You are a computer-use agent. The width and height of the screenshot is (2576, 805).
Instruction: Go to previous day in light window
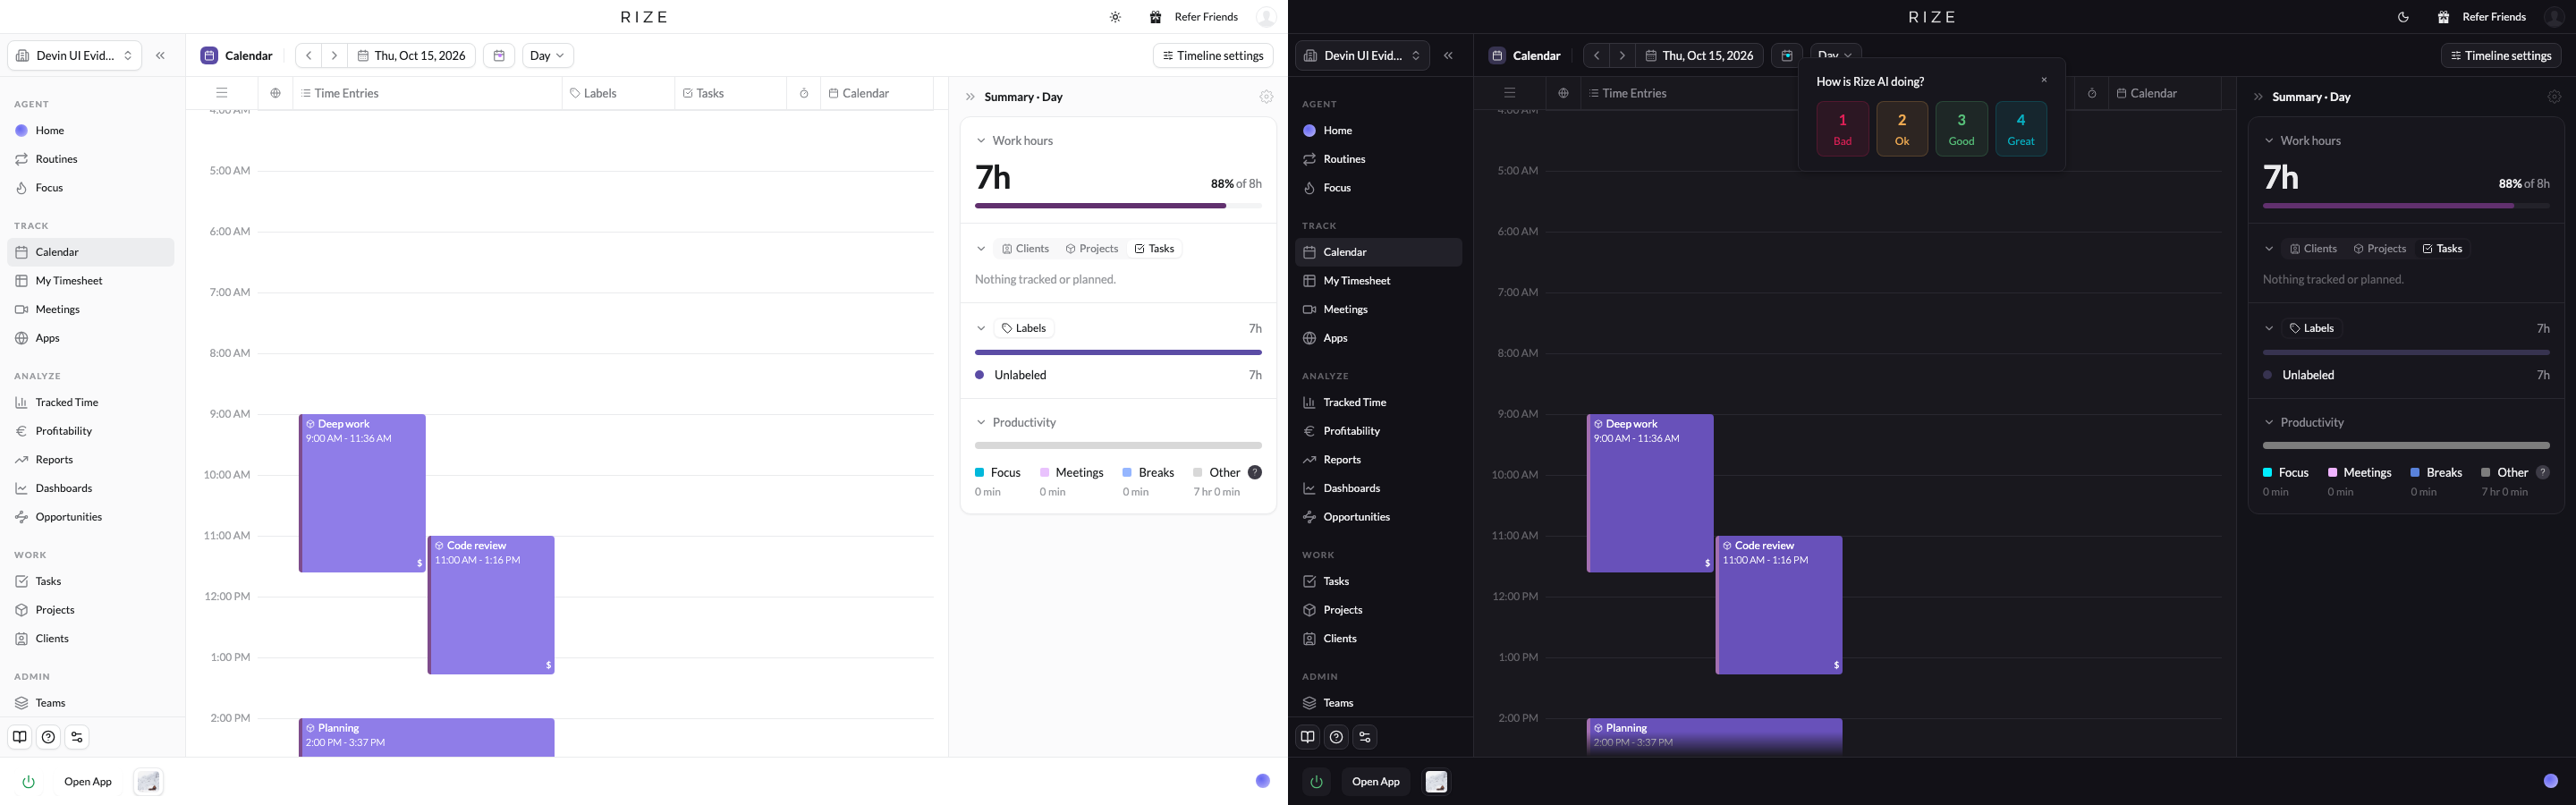[x=309, y=56]
